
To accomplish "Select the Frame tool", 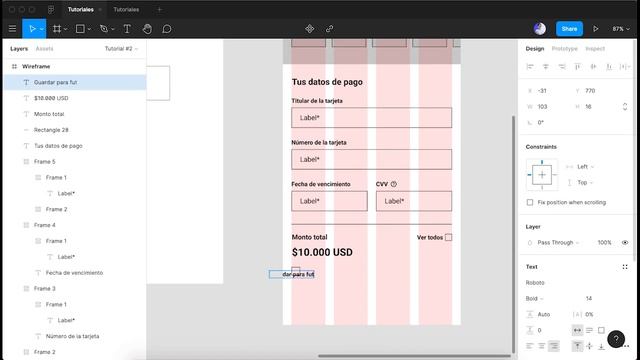I will click(57, 29).
